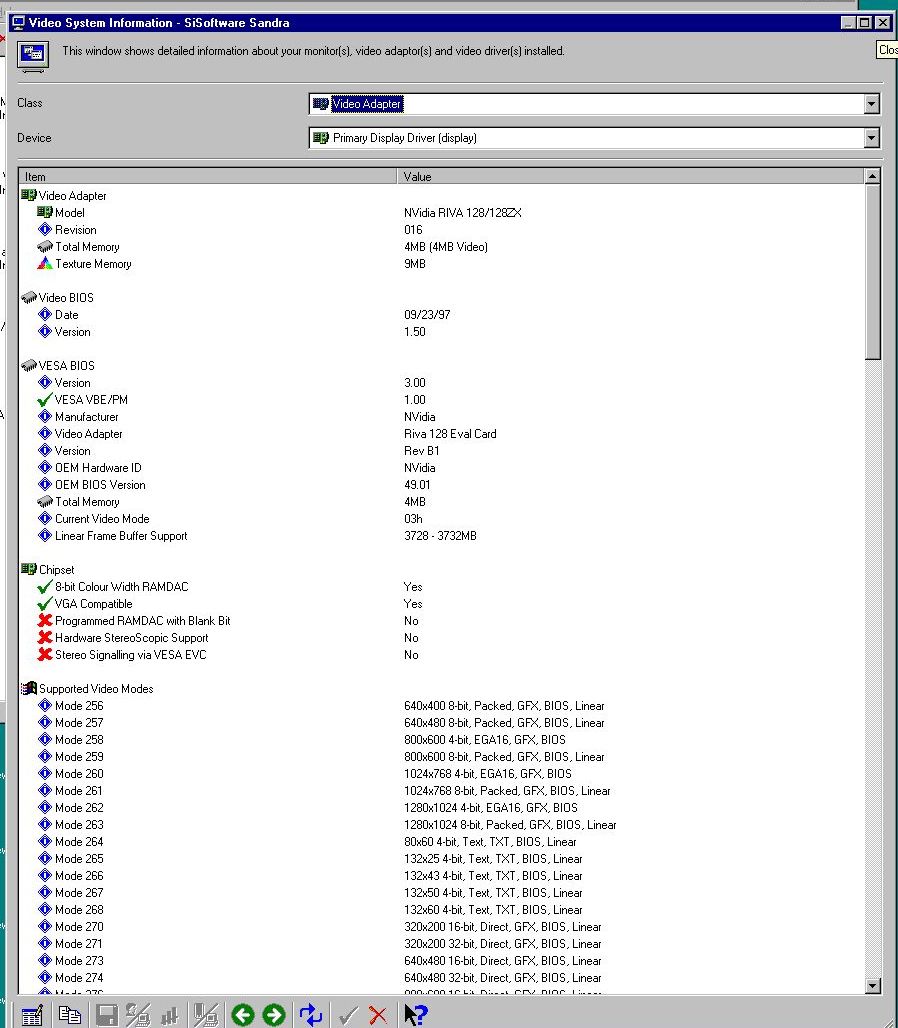Open the options table icon in bottom toolbar
This screenshot has width=898, height=1028.
point(32,1016)
